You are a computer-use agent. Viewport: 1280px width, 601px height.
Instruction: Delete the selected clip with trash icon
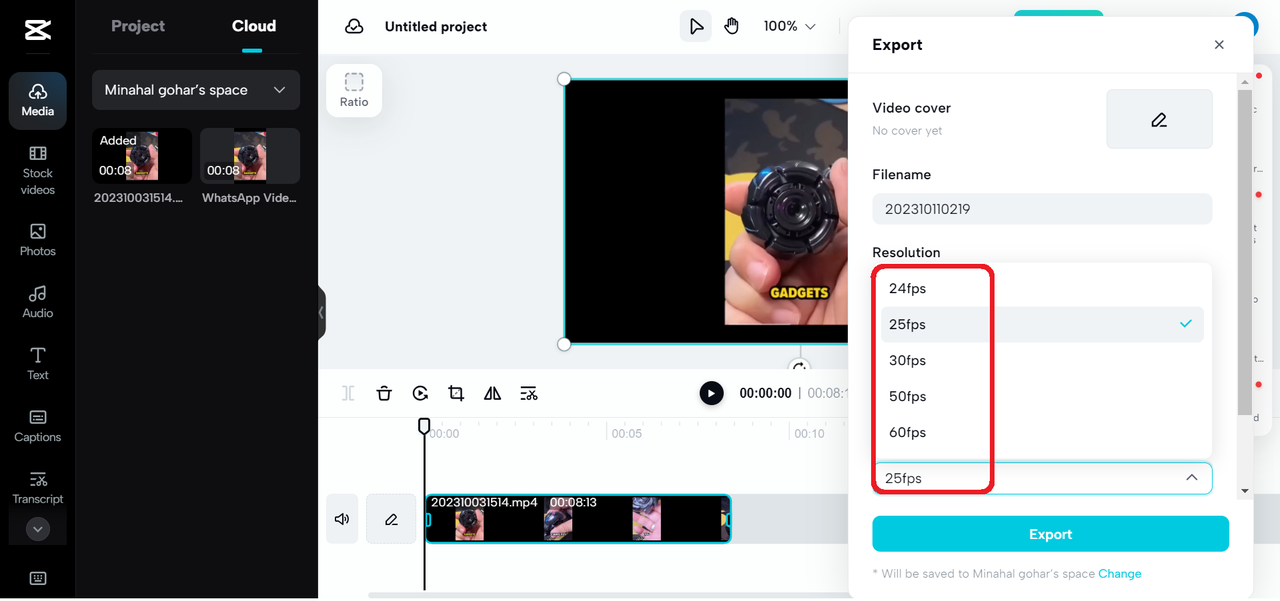(384, 393)
